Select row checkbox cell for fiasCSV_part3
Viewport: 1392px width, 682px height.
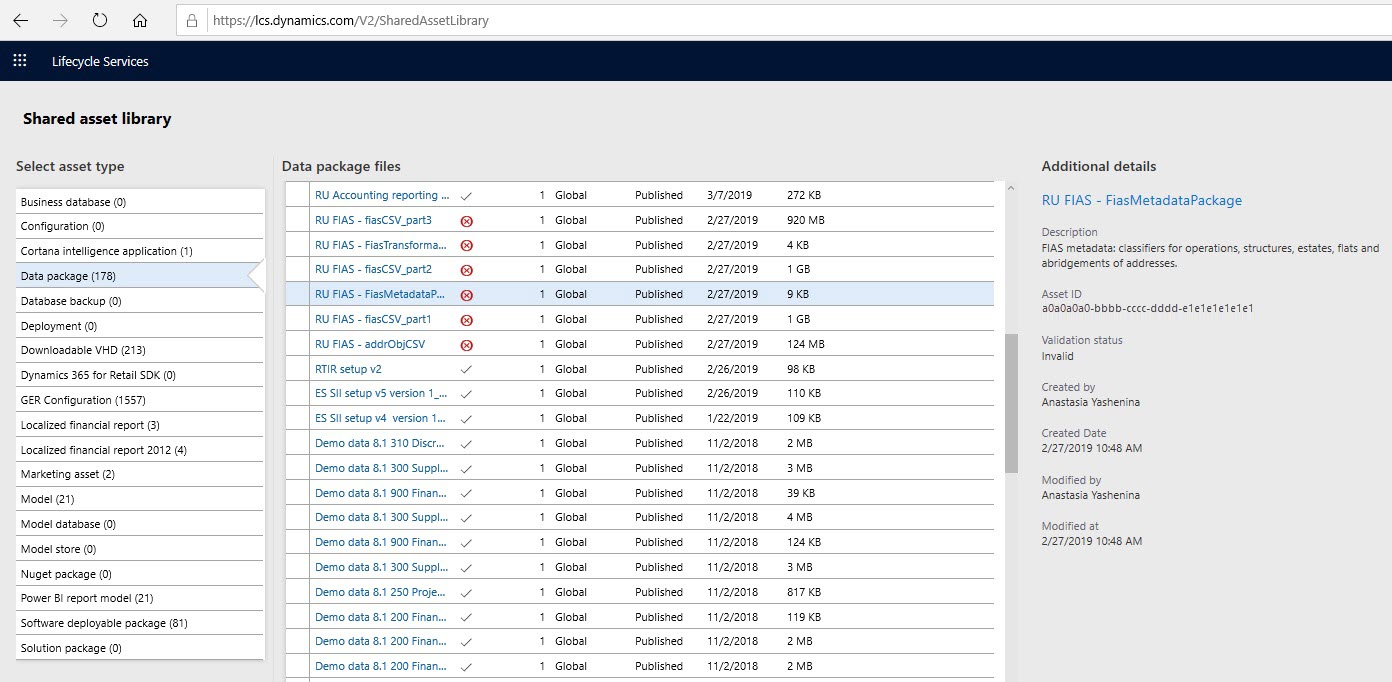pyautogui.click(x=297, y=220)
